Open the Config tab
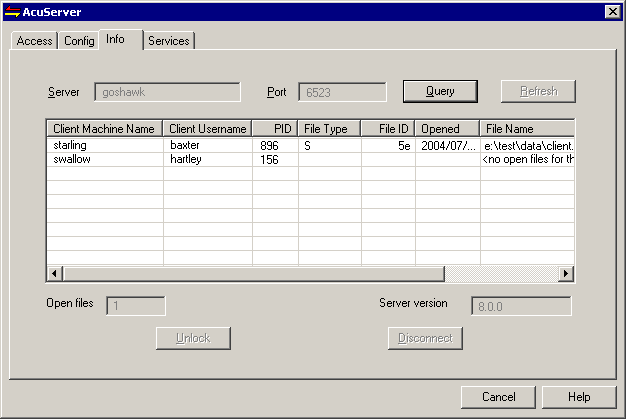The height and width of the screenshot is (419, 626). [x=79, y=41]
